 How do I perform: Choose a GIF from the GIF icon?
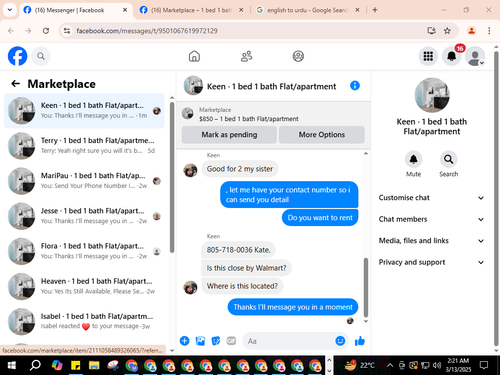(231, 341)
